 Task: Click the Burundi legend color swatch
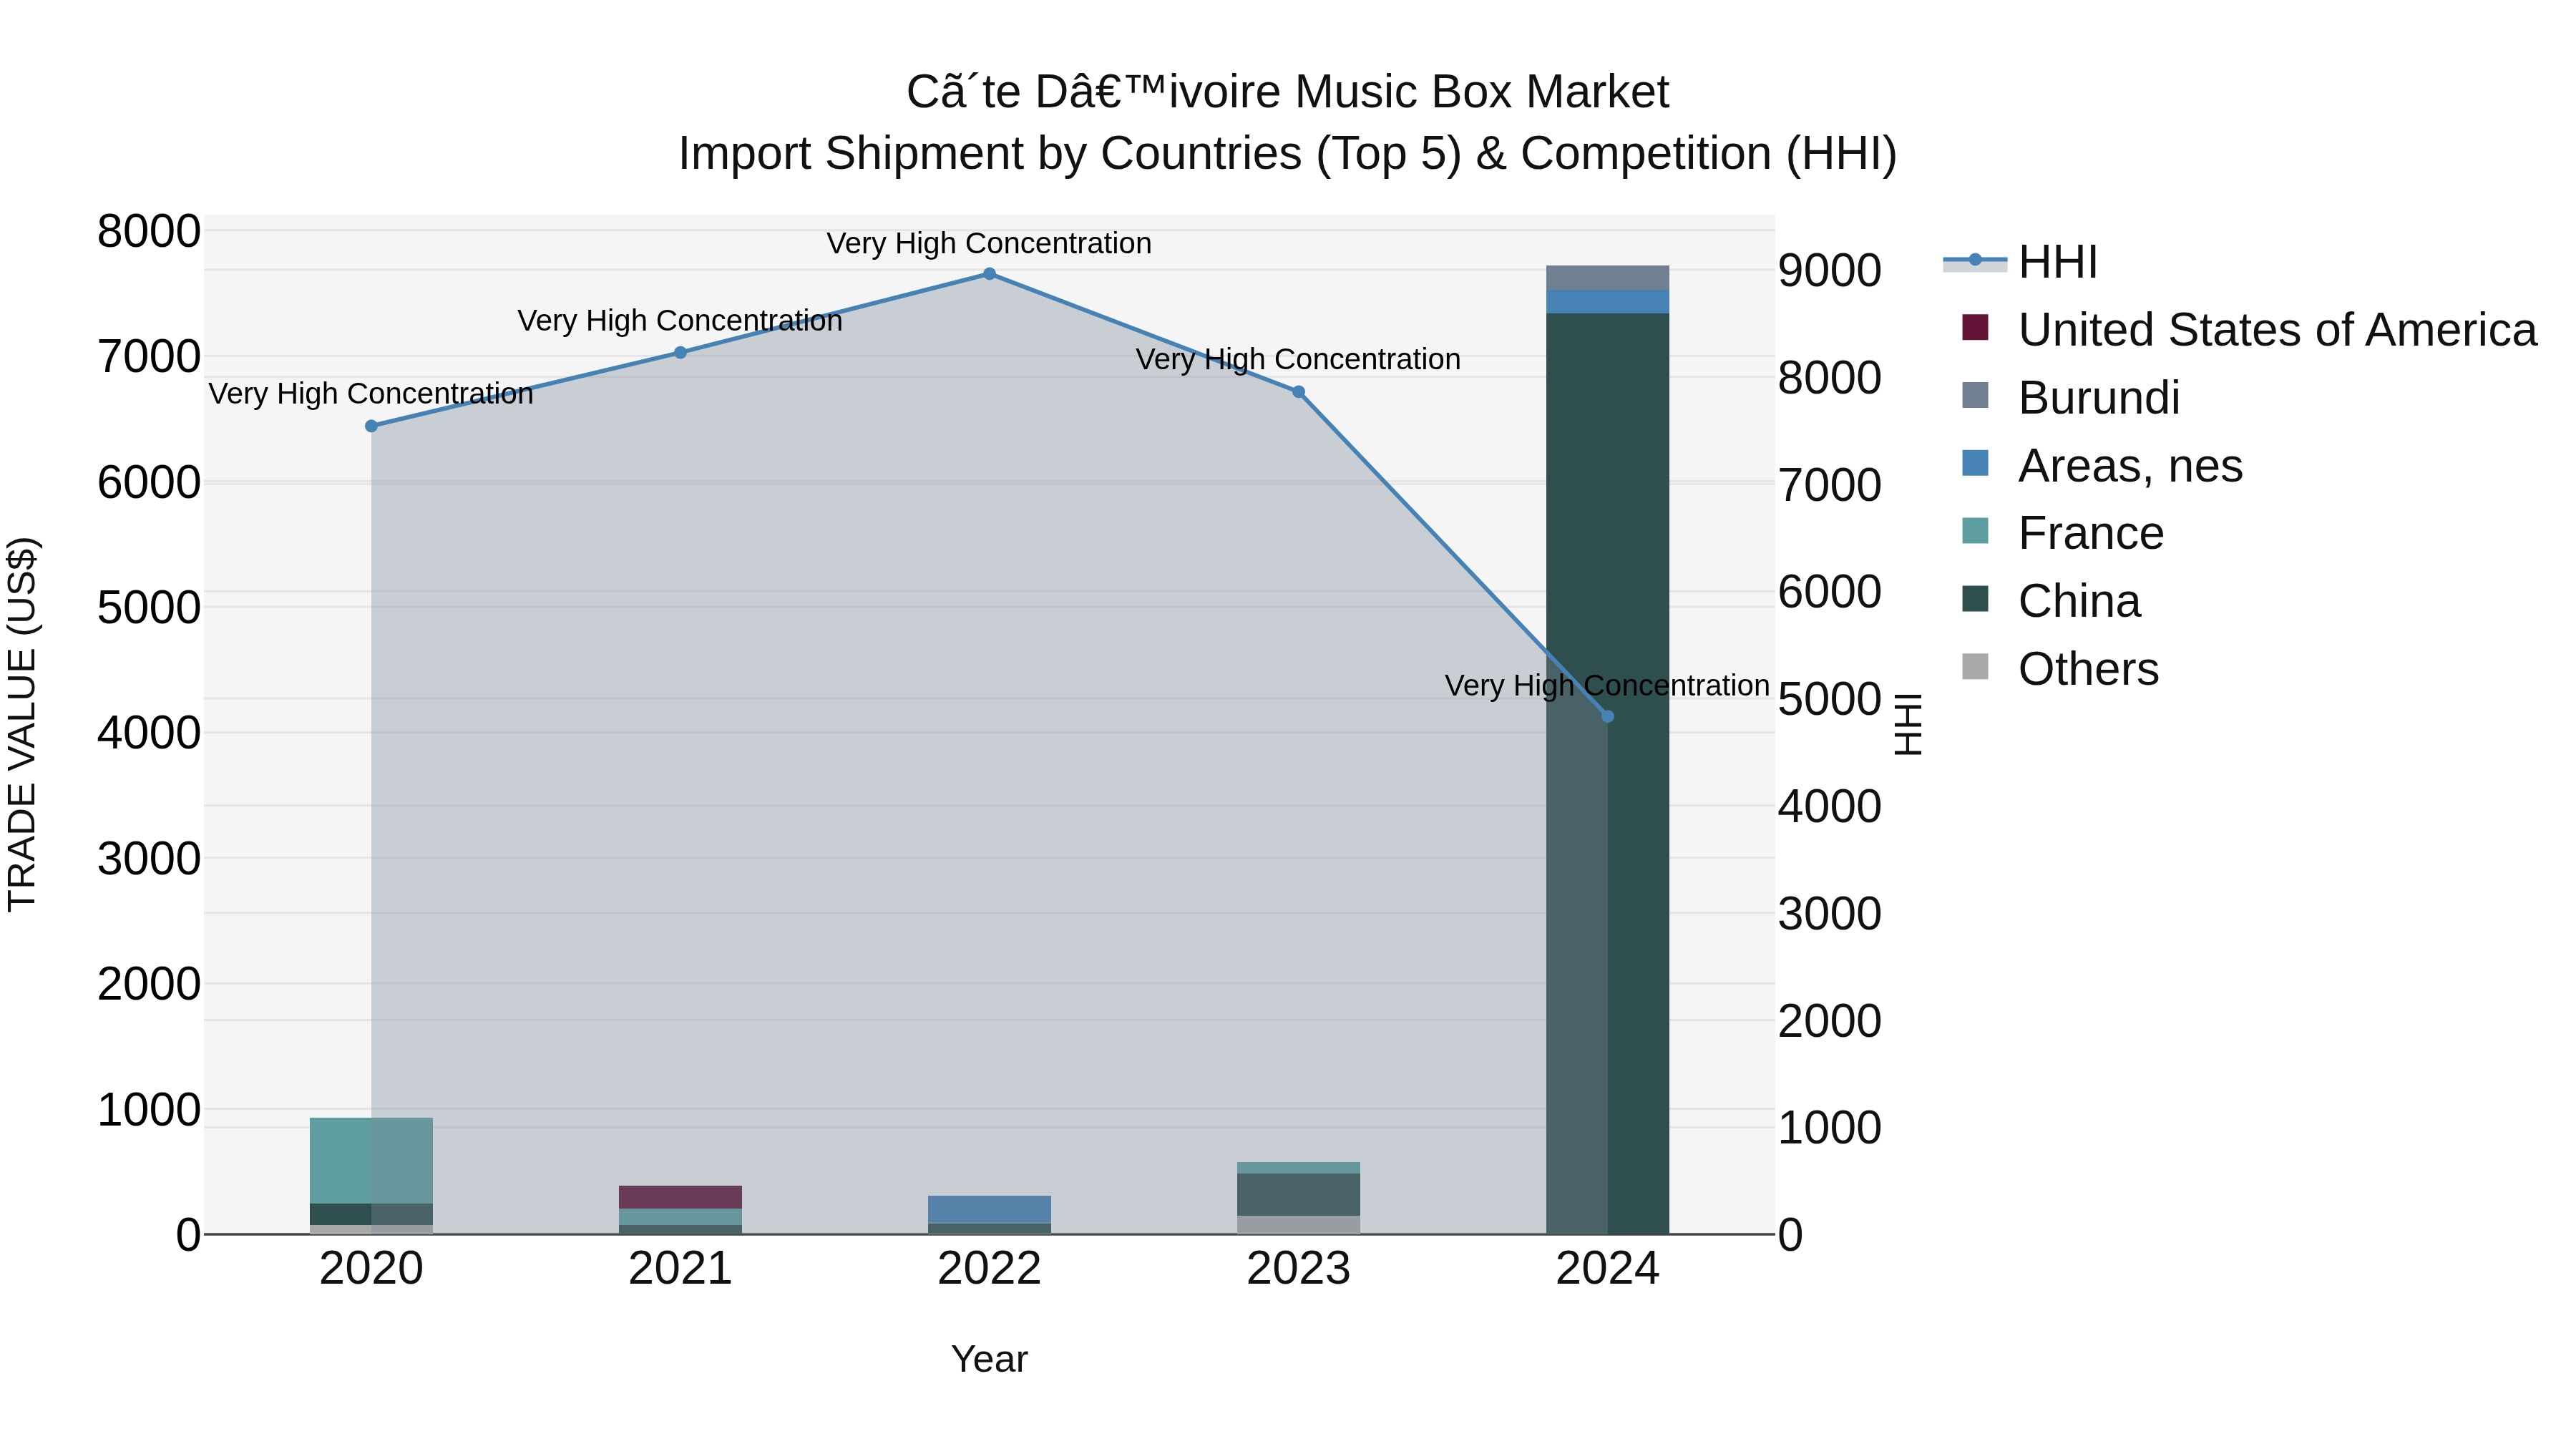pos(1975,395)
